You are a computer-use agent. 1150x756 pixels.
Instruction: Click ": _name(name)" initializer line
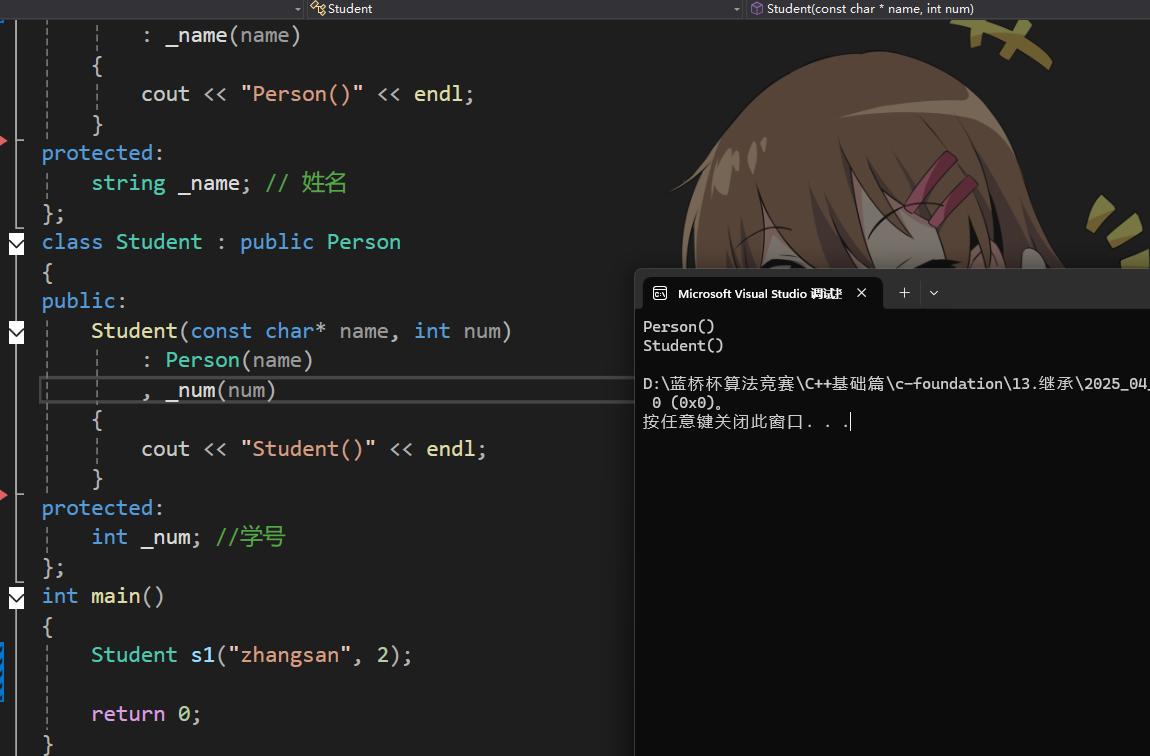coord(221,35)
